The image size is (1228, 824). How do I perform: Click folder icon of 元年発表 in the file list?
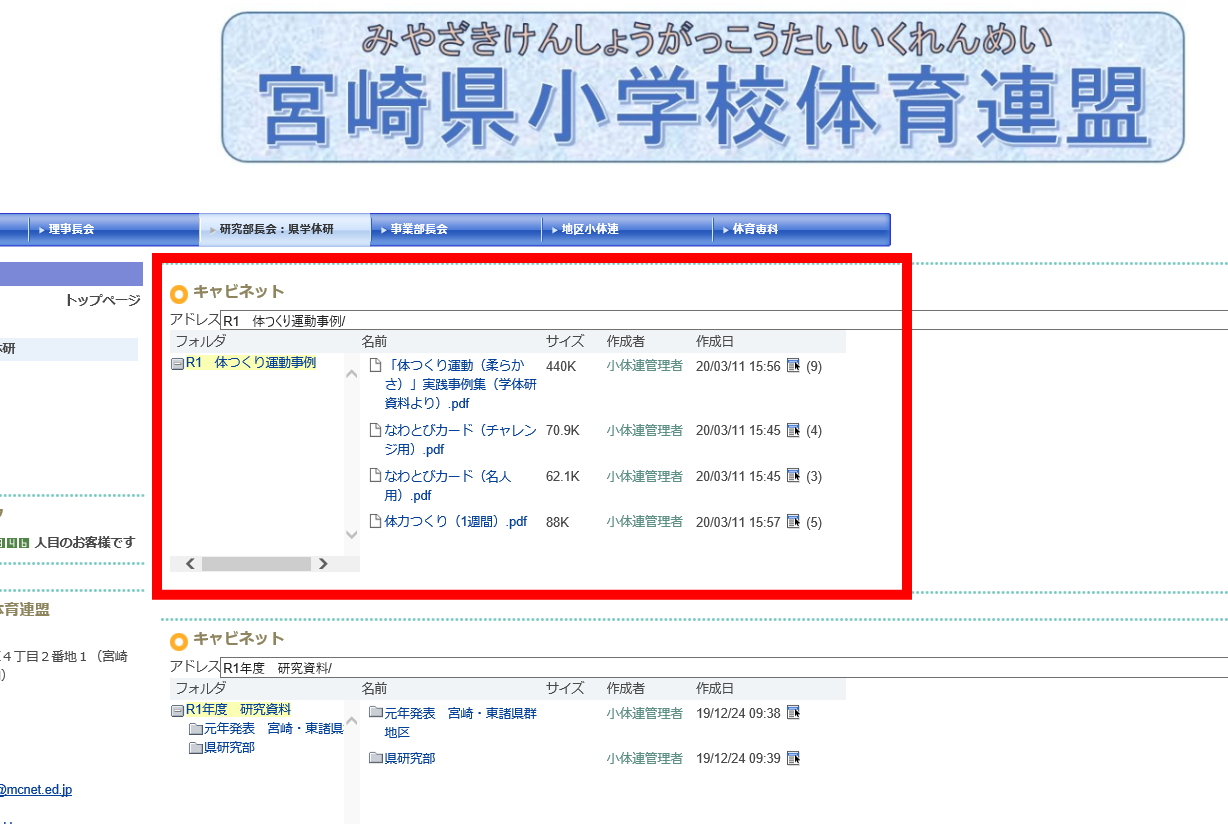coord(375,713)
